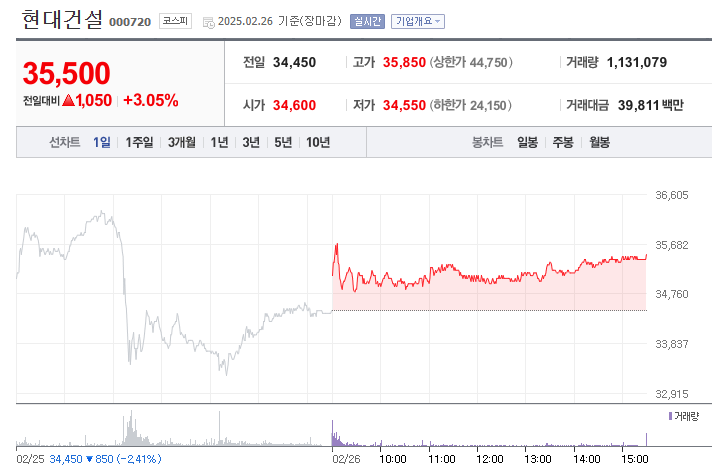Image resolution: width=712 pixels, height=471 pixels.
Task: Click the 12:00 time axis label
Action: click(x=490, y=459)
